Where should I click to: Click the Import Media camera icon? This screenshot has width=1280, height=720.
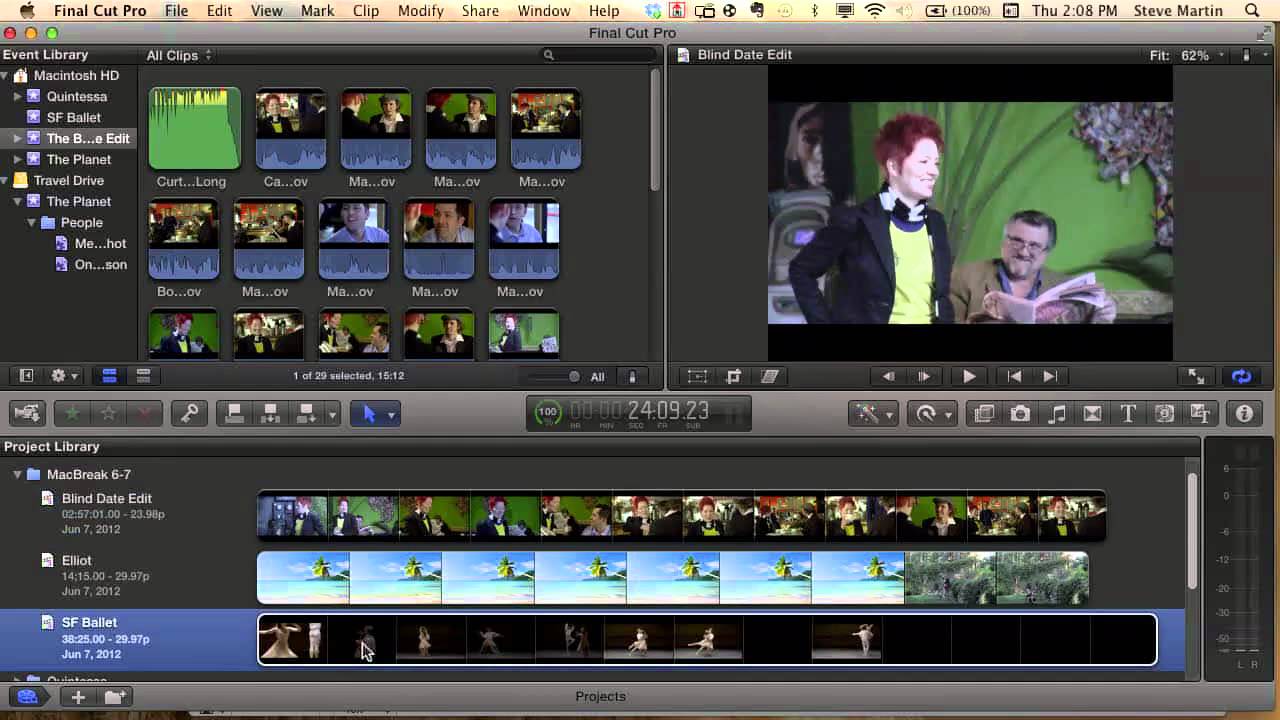tap(28, 413)
